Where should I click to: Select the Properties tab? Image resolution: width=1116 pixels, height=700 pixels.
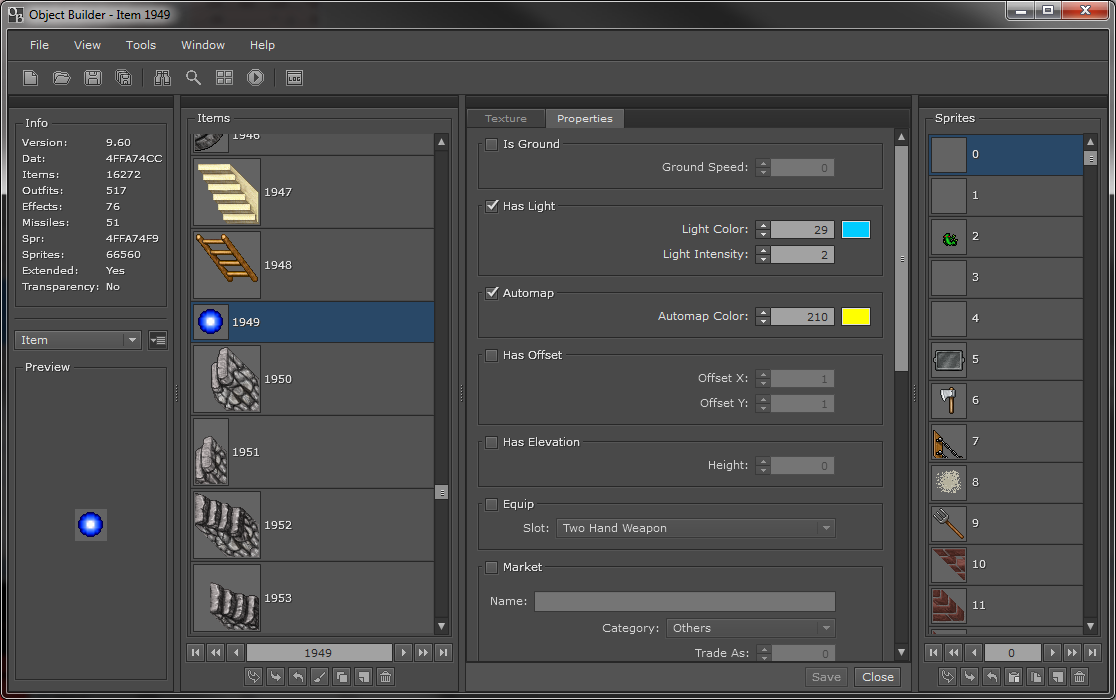pyautogui.click(x=585, y=119)
